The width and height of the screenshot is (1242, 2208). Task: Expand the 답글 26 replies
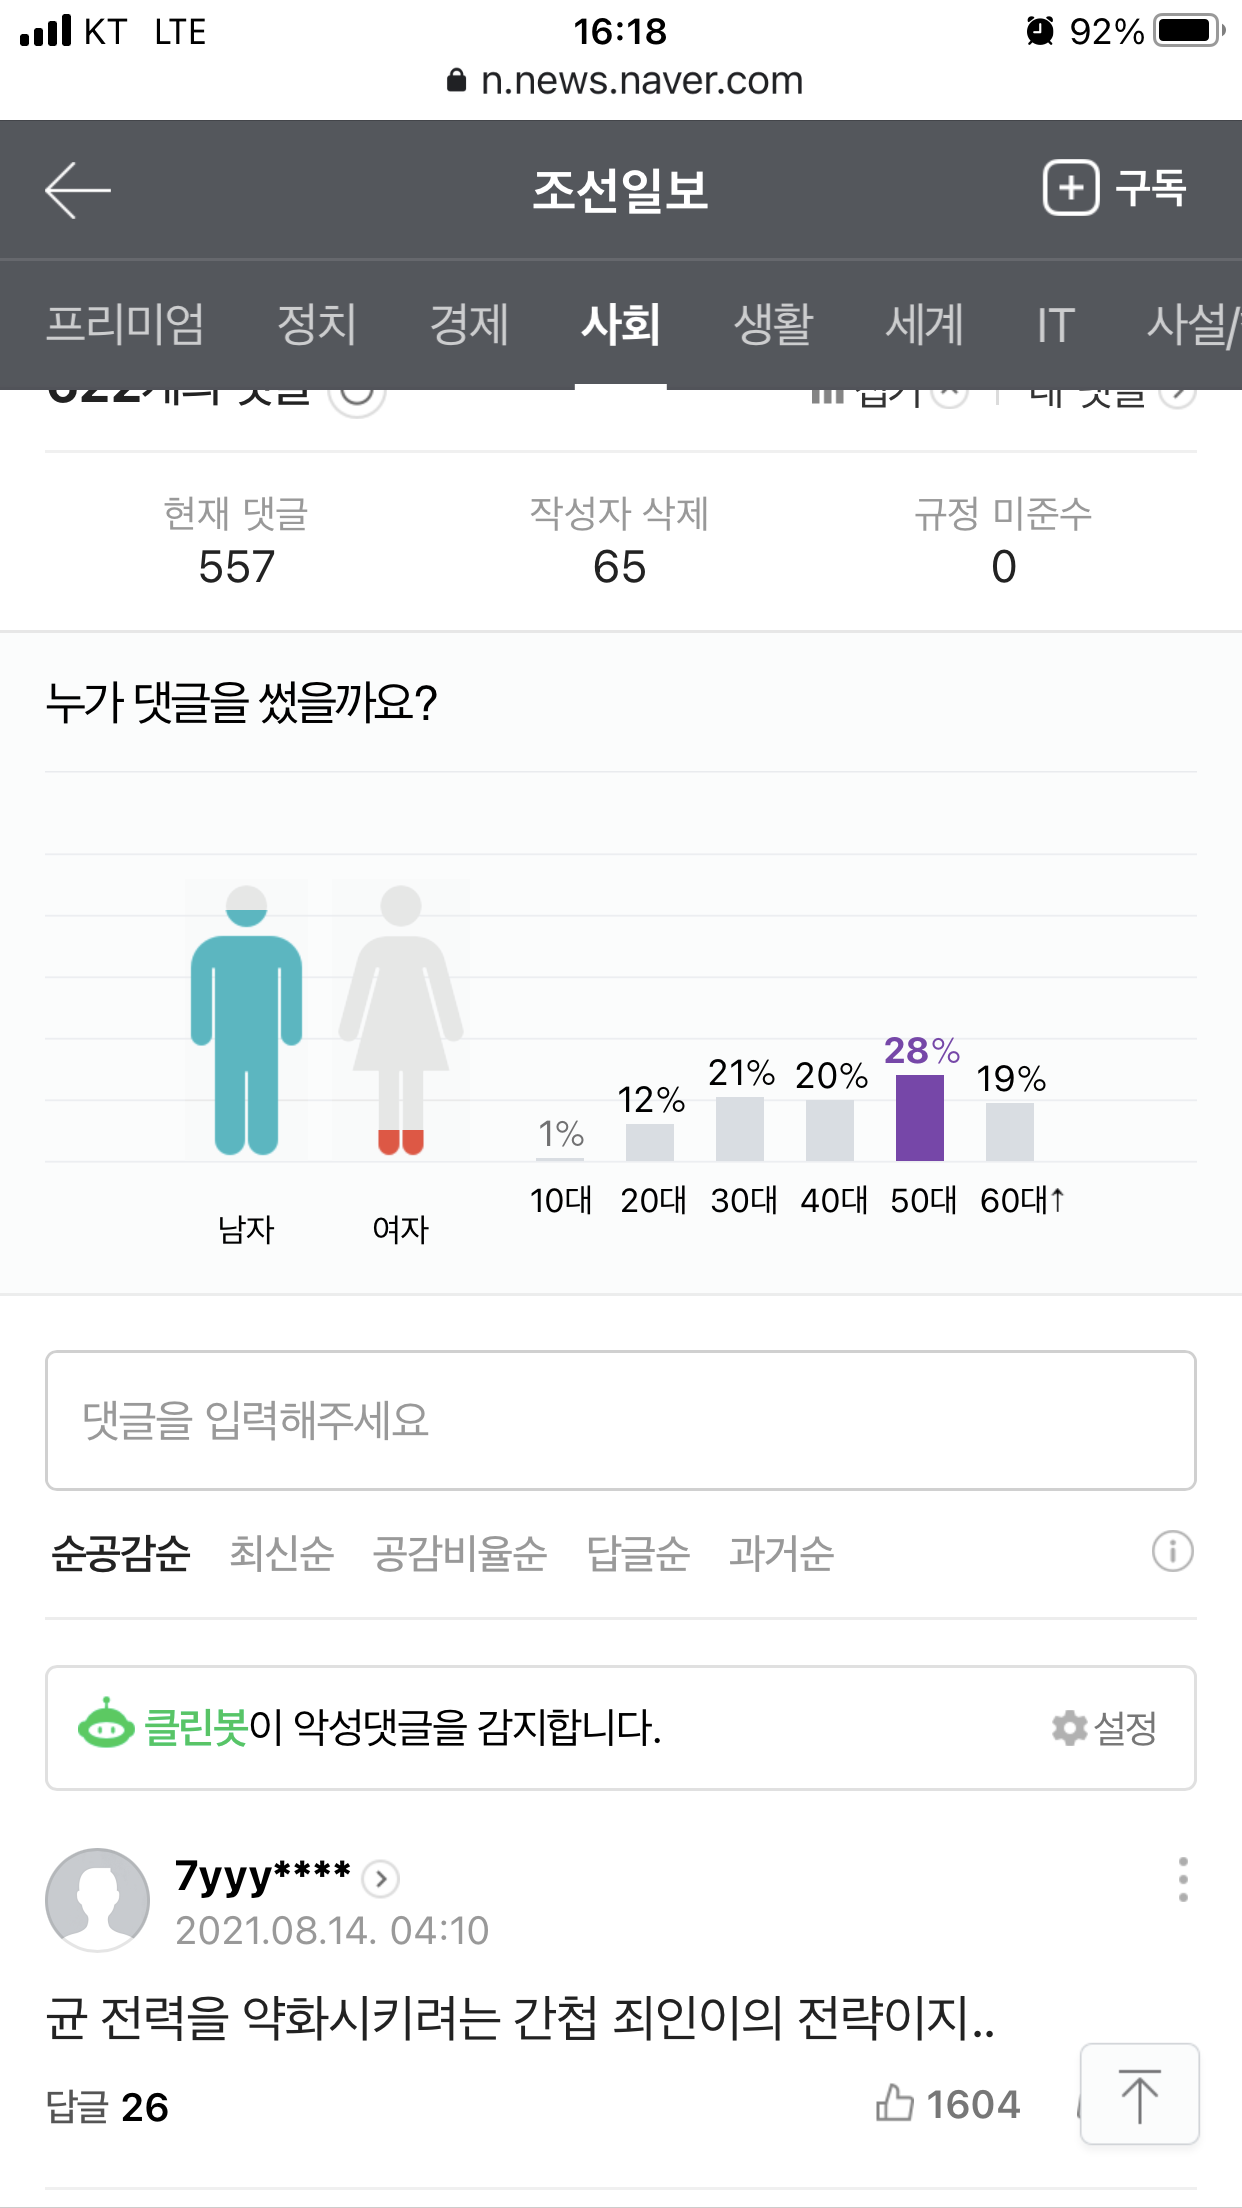[x=107, y=2107]
